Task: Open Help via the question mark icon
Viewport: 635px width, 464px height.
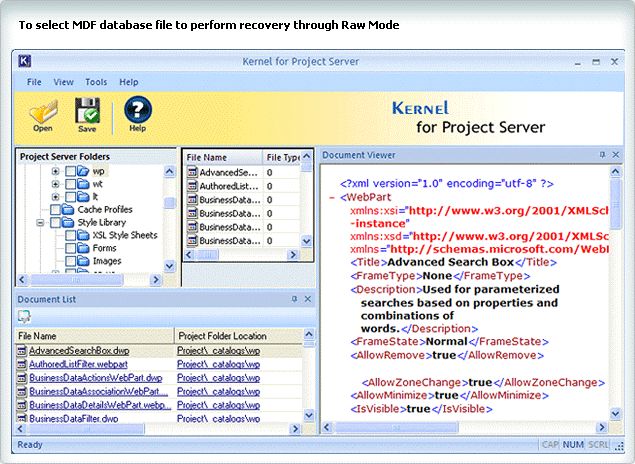Action: tap(137, 110)
